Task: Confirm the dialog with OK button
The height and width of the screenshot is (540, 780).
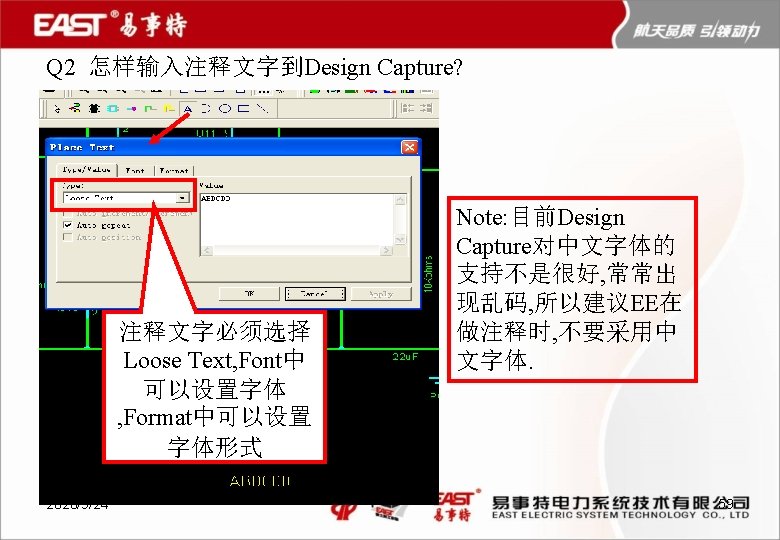Action: click(x=249, y=294)
